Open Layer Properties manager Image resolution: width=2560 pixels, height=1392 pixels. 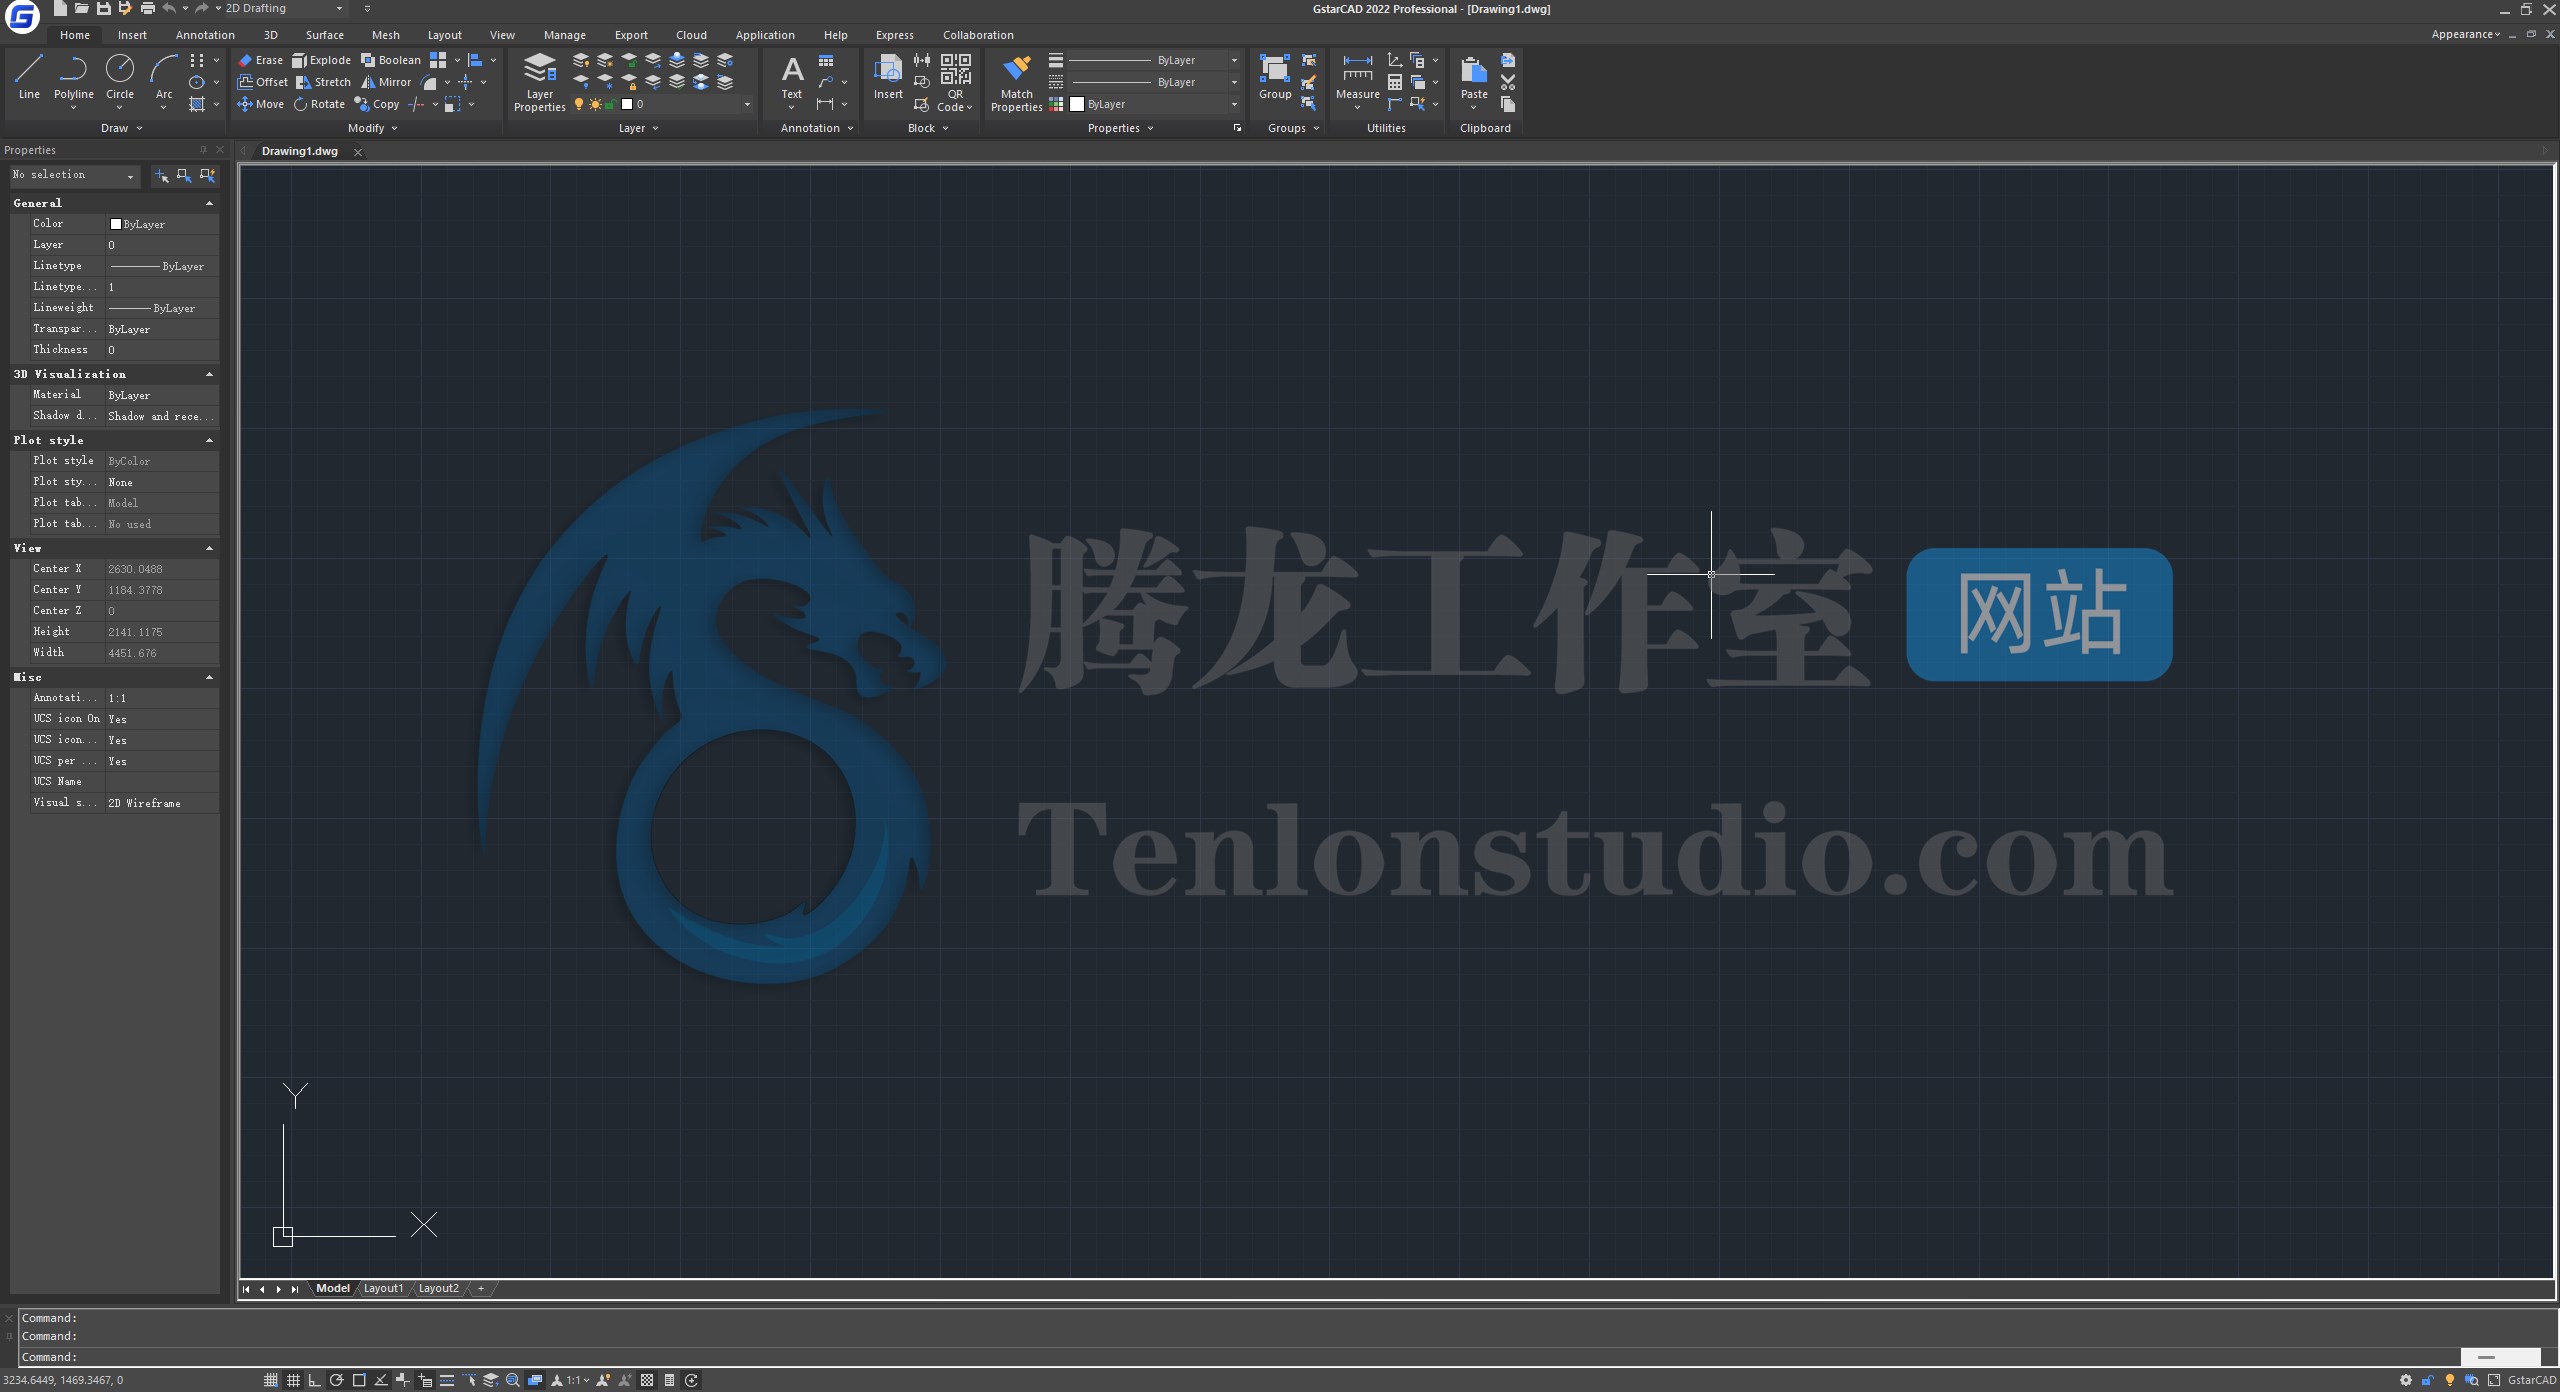pyautogui.click(x=540, y=82)
